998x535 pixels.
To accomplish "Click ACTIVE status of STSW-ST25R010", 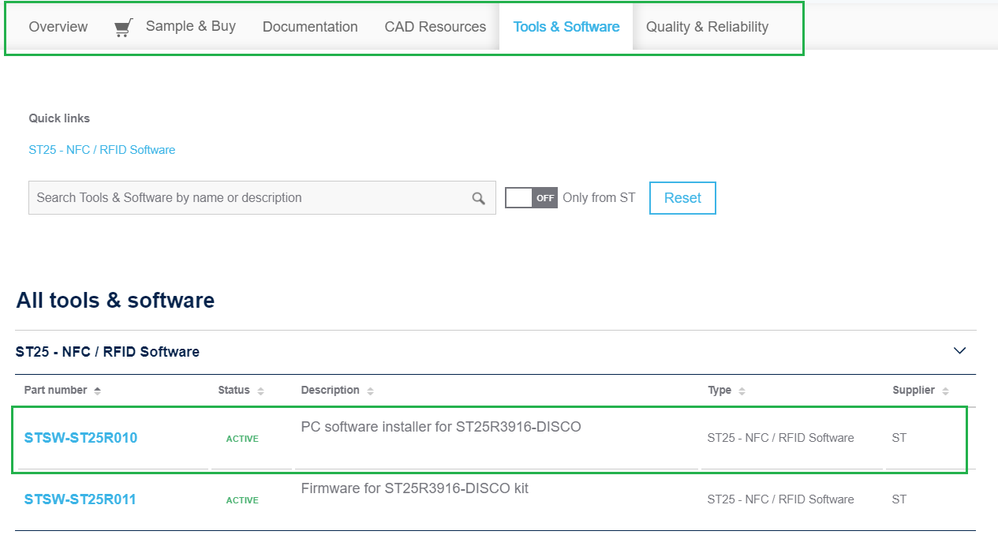I will point(242,439).
